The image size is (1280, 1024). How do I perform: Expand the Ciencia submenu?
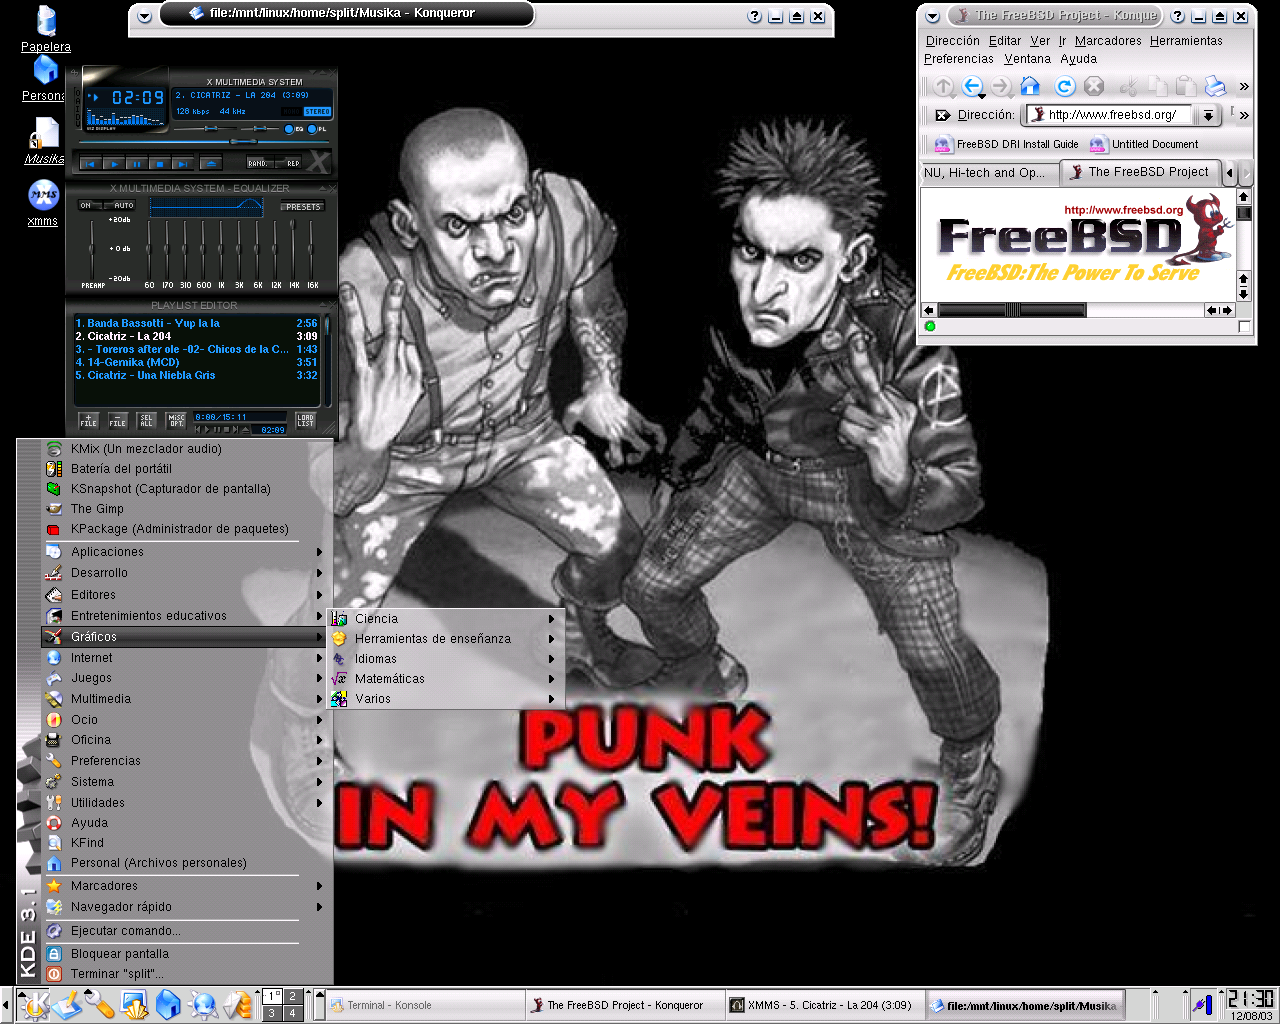445,619
